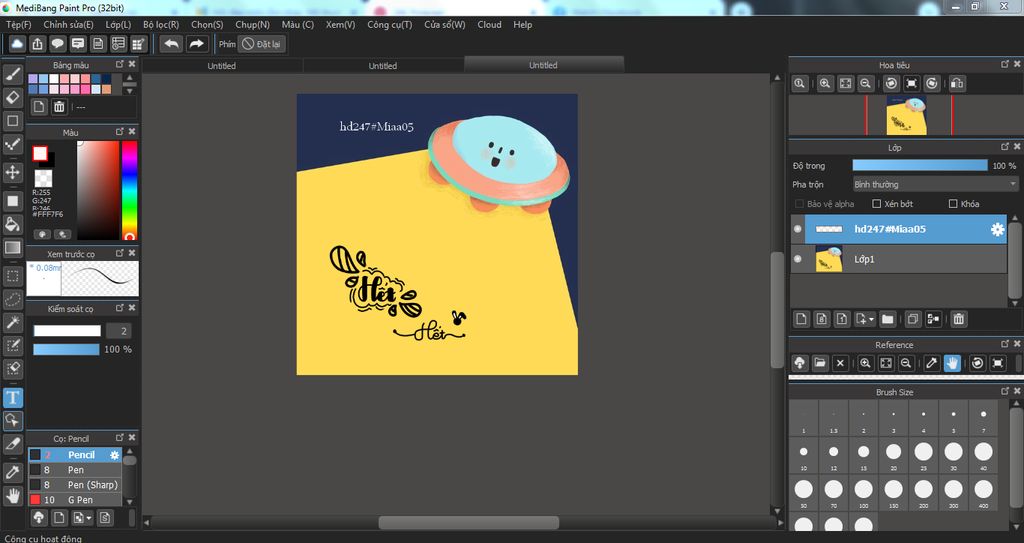Screen dimensions: 1024x543
Task: Add new folder in the layer panel
Action: (x=887, y=320)
